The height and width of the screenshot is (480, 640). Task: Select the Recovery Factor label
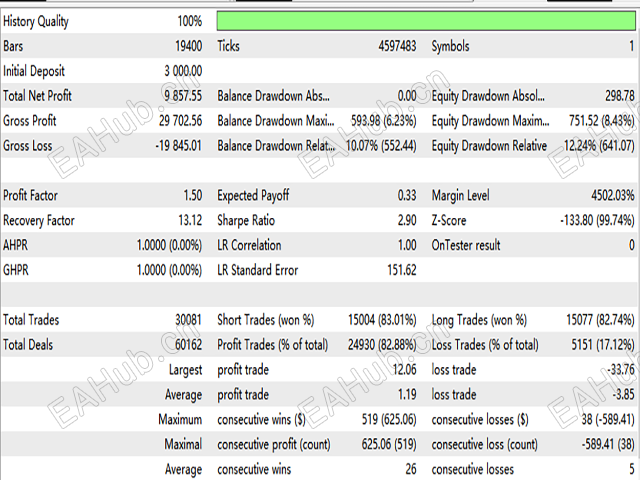(39, 220)
